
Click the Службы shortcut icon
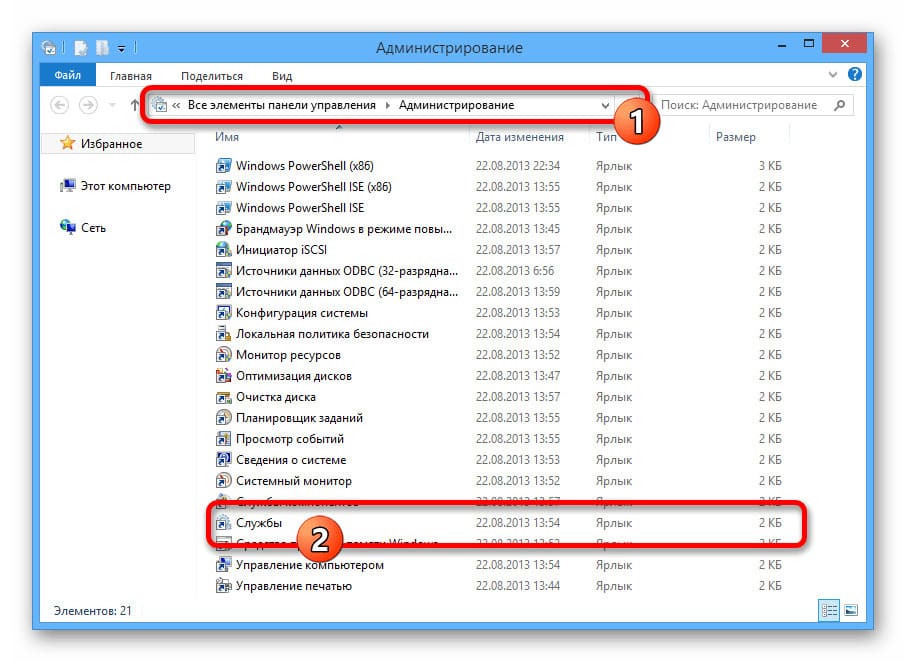224,523
